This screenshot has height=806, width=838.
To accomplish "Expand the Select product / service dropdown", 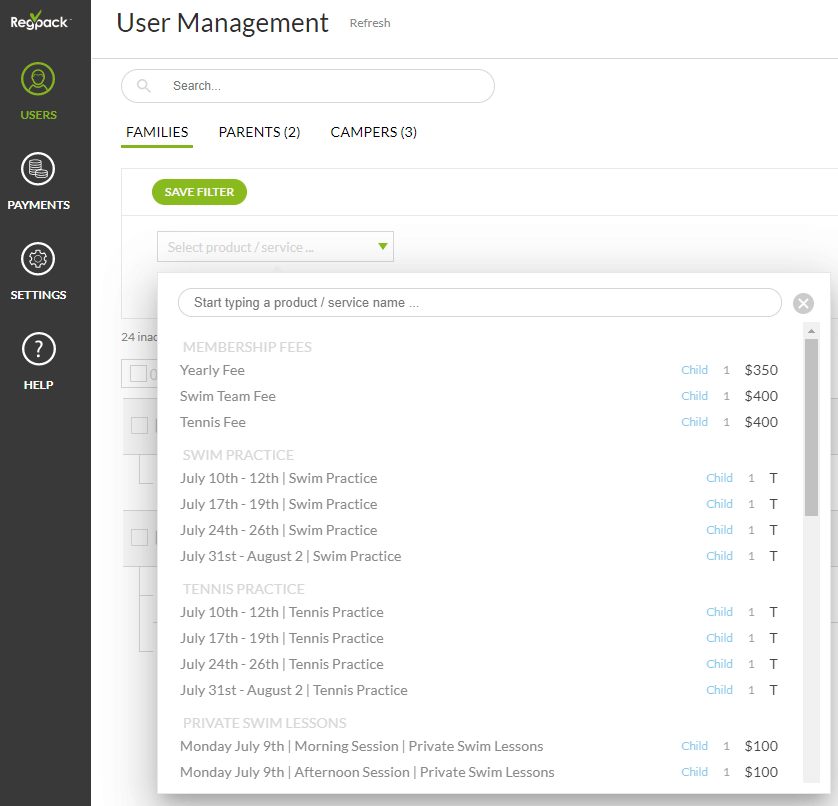I will 275,247.
